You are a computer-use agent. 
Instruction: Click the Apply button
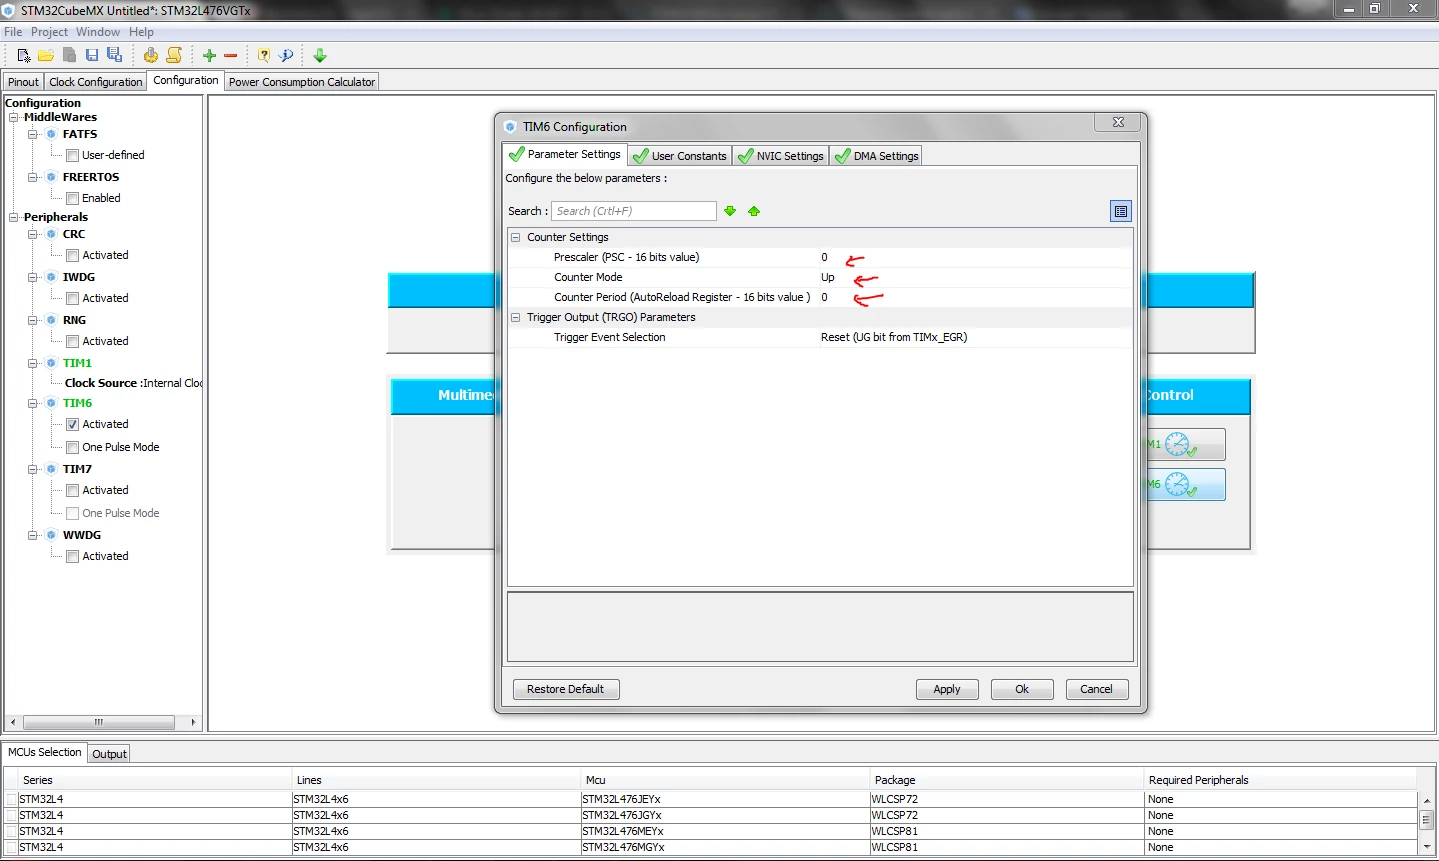click(x=947, y=689)
